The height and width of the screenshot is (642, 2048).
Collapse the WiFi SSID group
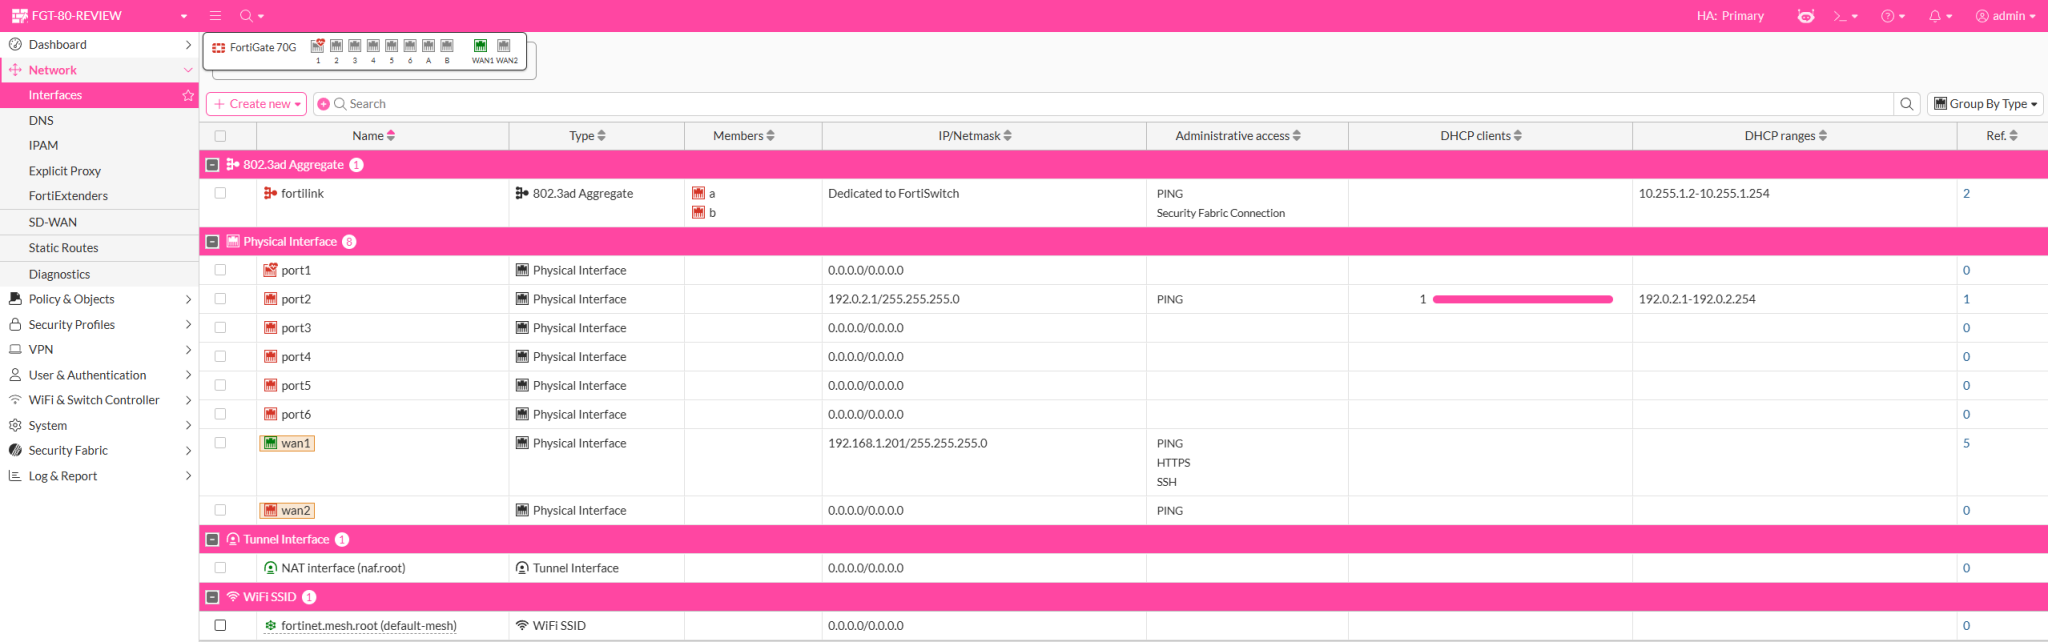(212, 597)
